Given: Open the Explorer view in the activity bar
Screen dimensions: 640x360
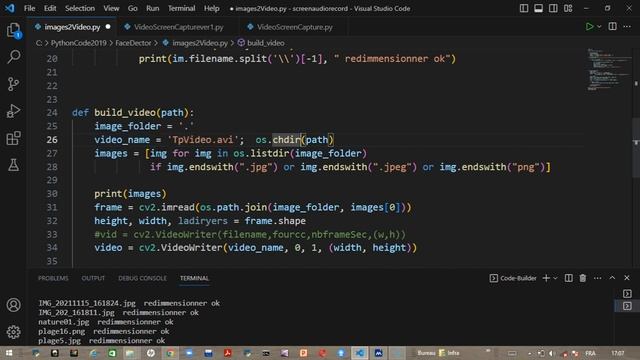Looking at the screenshot, I should point(13,30).
